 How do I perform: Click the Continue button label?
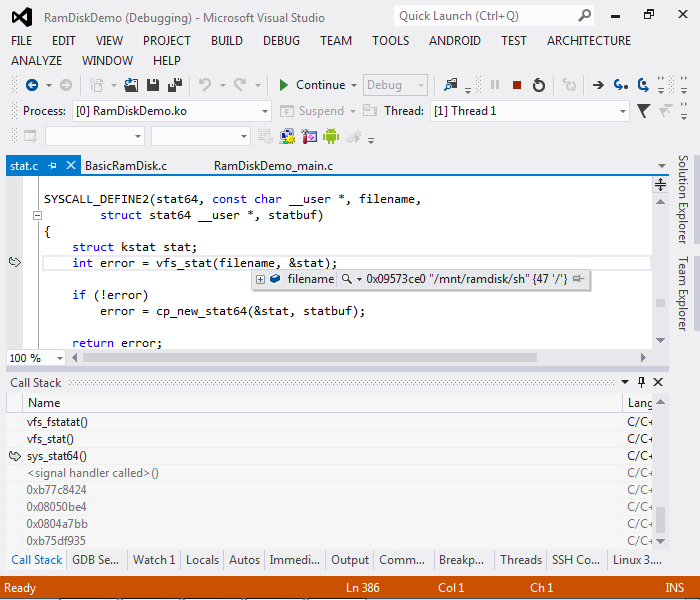click(x=321, y=85)
